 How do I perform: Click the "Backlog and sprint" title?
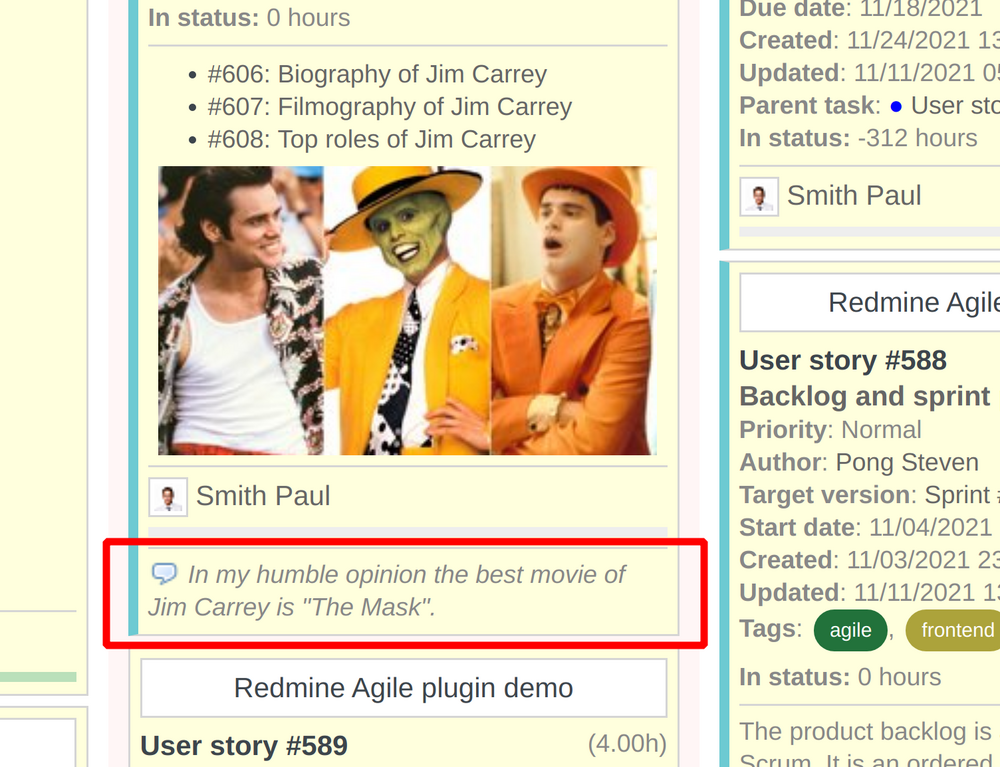pos(866,396)
